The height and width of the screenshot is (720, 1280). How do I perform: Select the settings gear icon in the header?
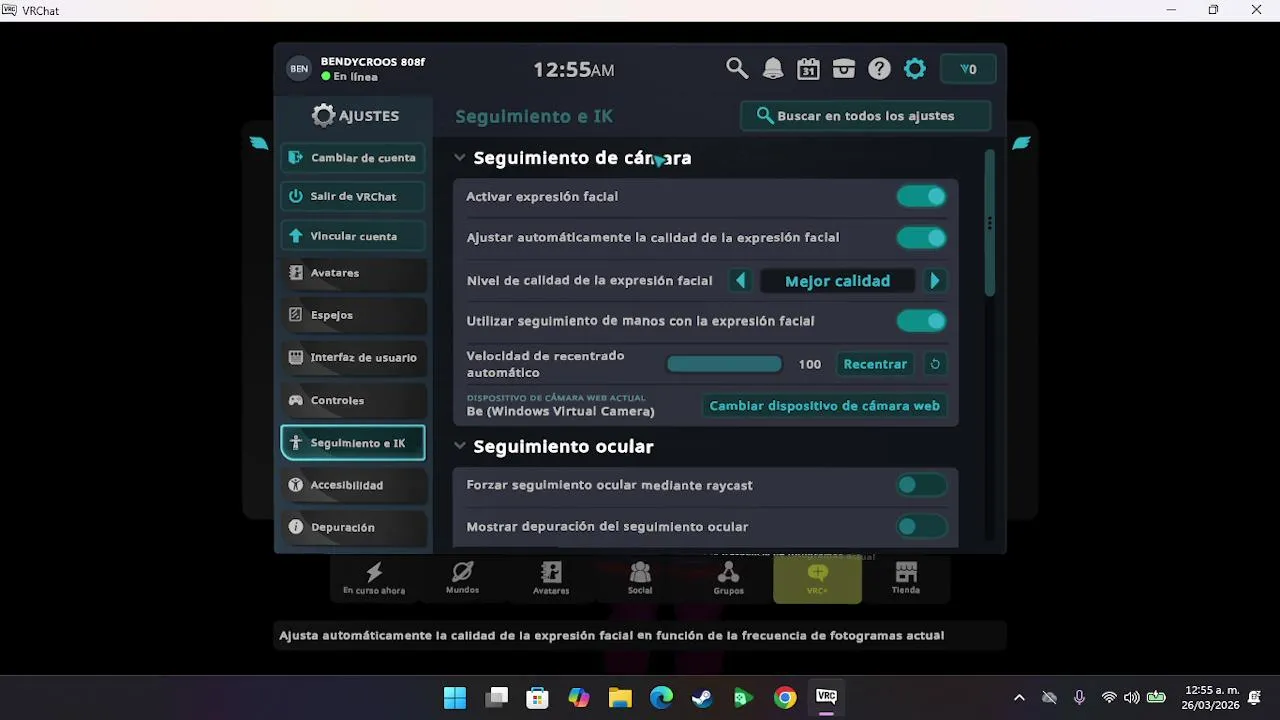915,69
